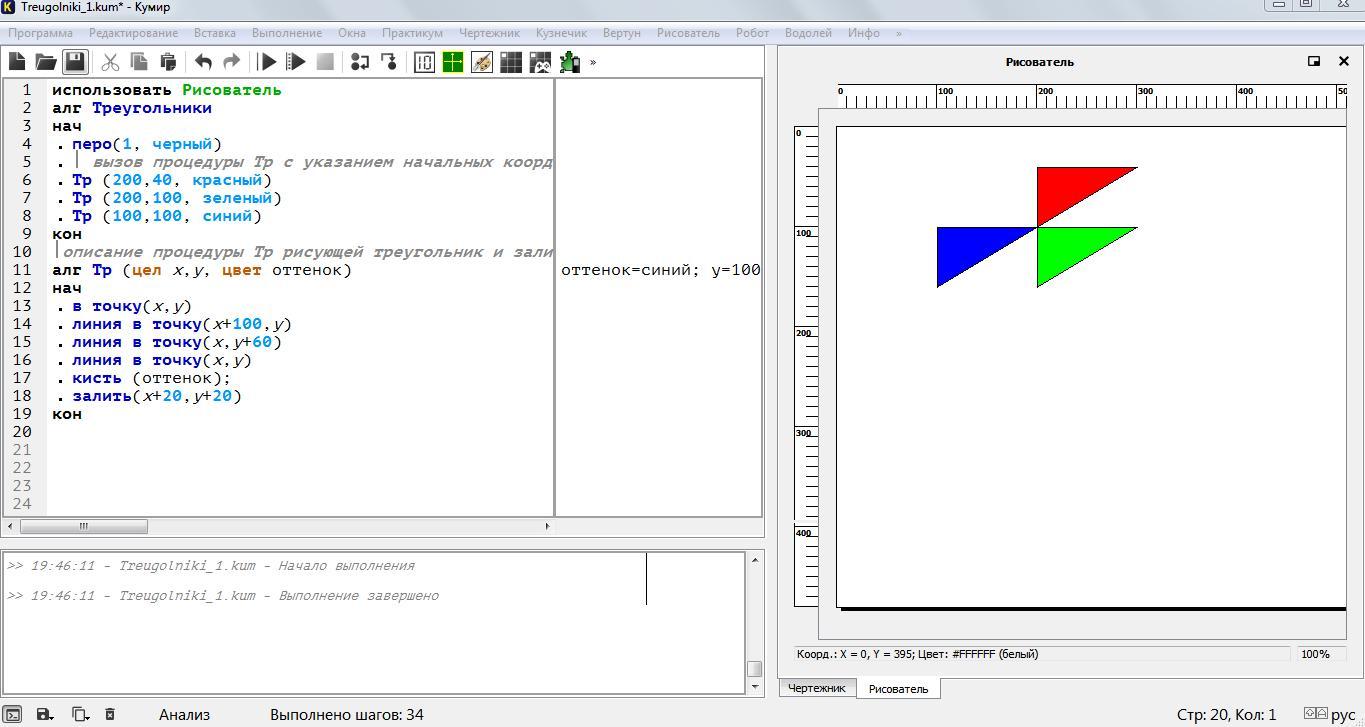
Task: Cut selection with the scissors icon
Action: (x=110, y=62)
